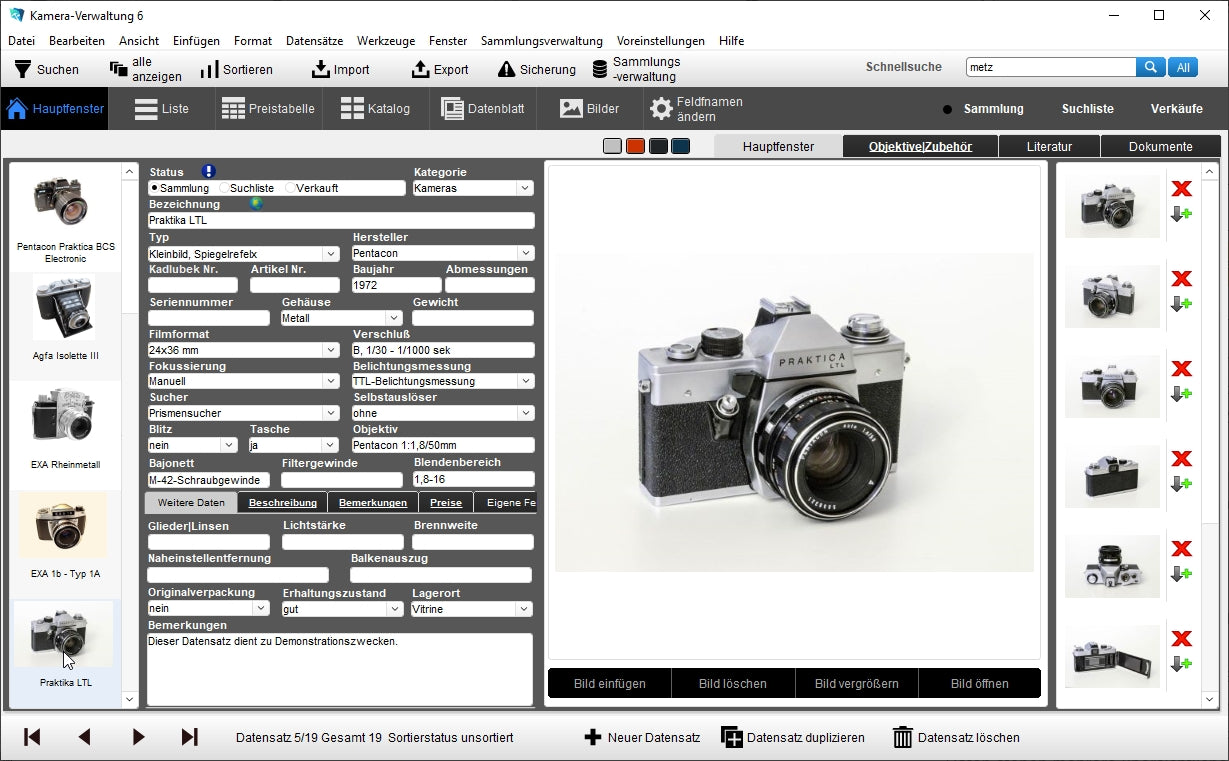The width and height of the screenshot is (1229, 761).
Task: Delete first thumbnail with red X
Action: (x=1181, y=189)
